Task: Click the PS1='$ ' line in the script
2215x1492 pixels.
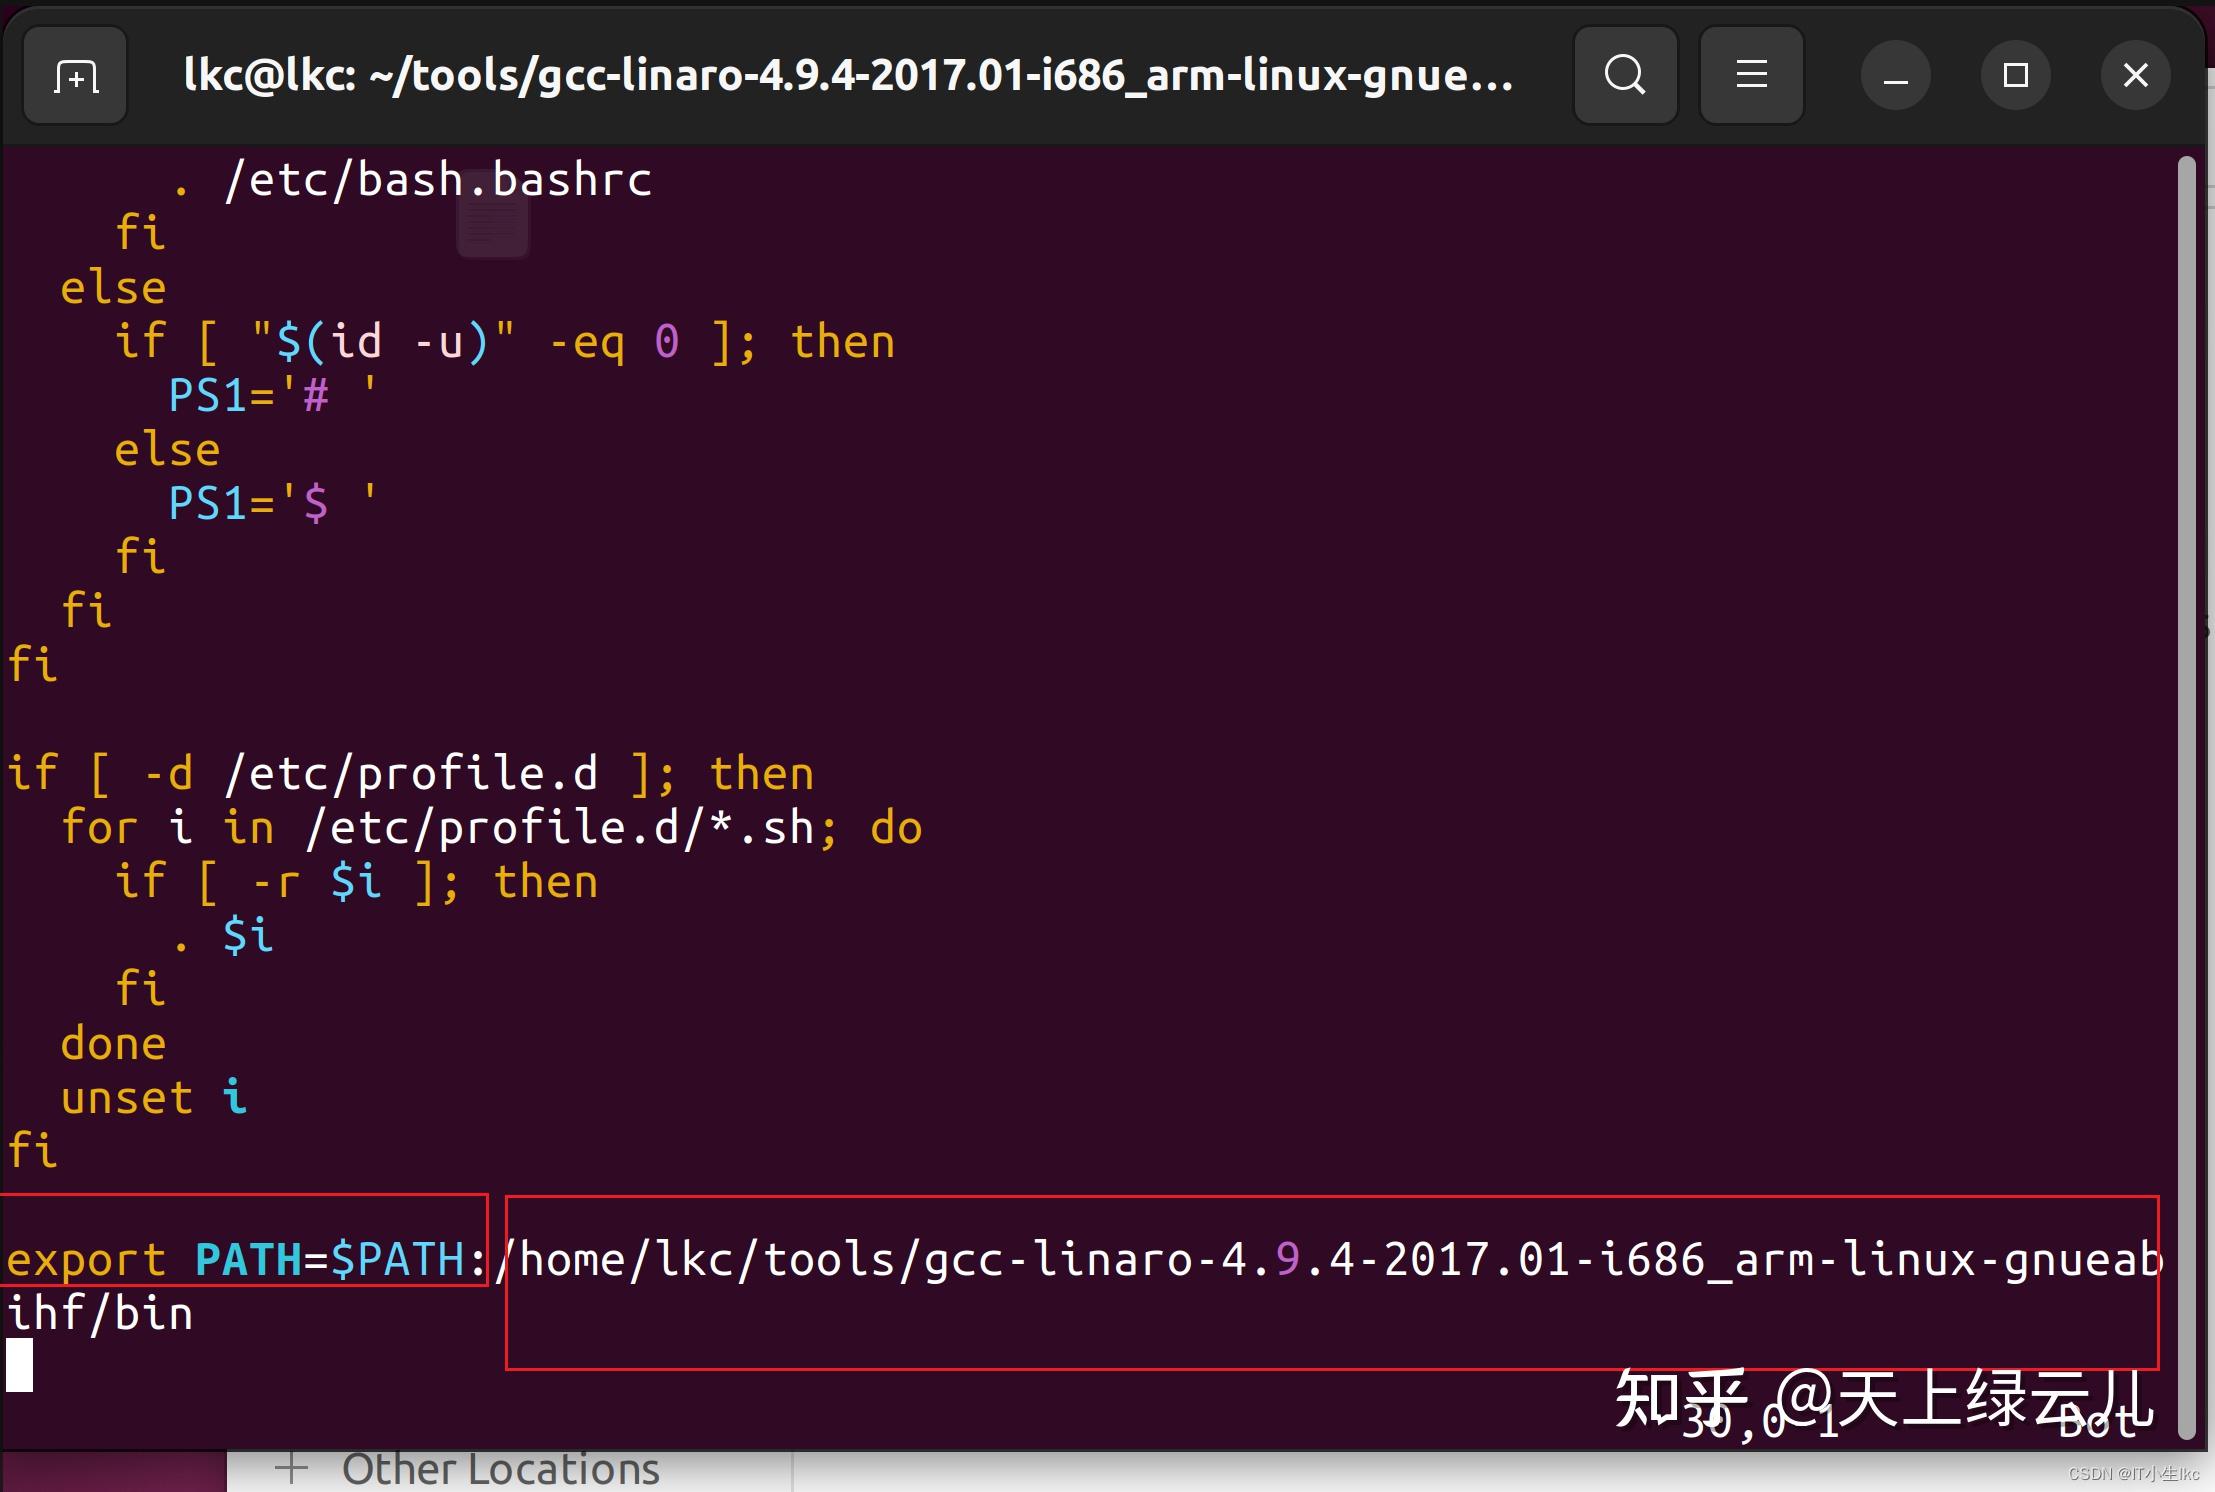Action: [270, 502]
